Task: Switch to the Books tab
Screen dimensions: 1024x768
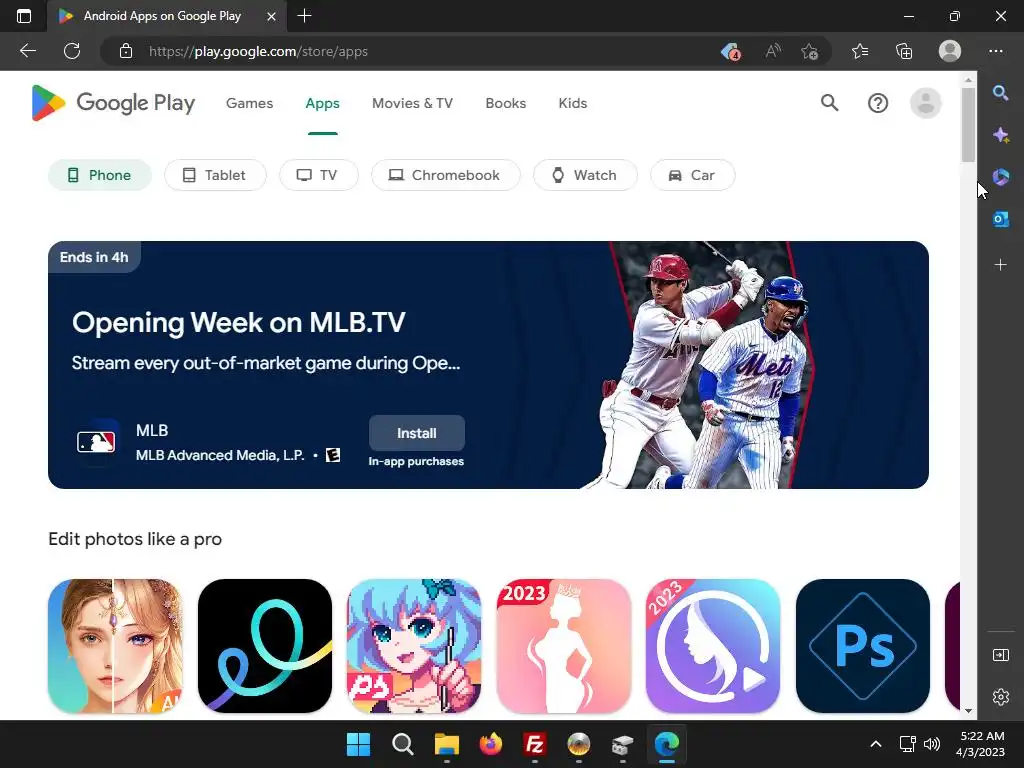Action: click(x=505, y=103)
